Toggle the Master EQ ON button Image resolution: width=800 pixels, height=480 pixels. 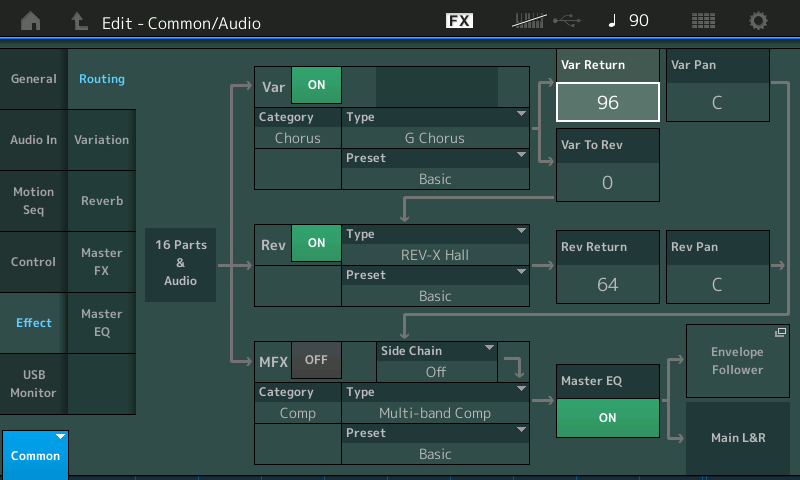click(x=607, y=418)
